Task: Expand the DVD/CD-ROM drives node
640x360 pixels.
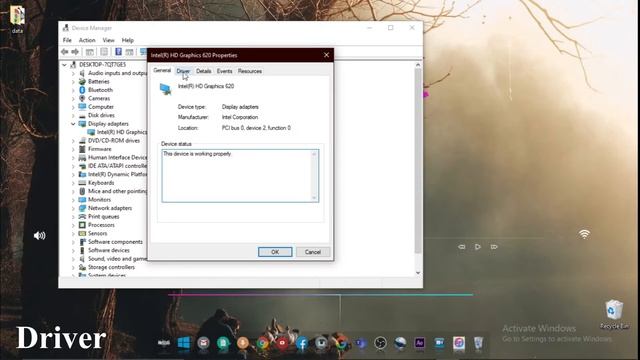Action: [73, 140]
